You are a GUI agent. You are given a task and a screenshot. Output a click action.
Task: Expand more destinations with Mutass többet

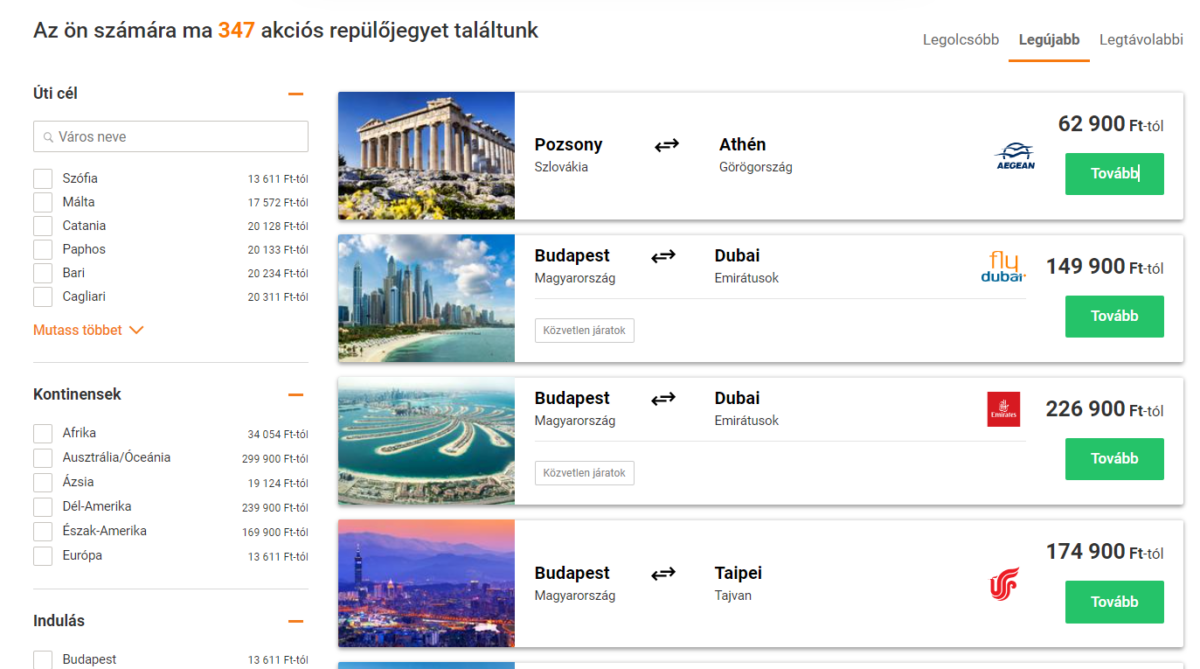click(x=88, y=330)
